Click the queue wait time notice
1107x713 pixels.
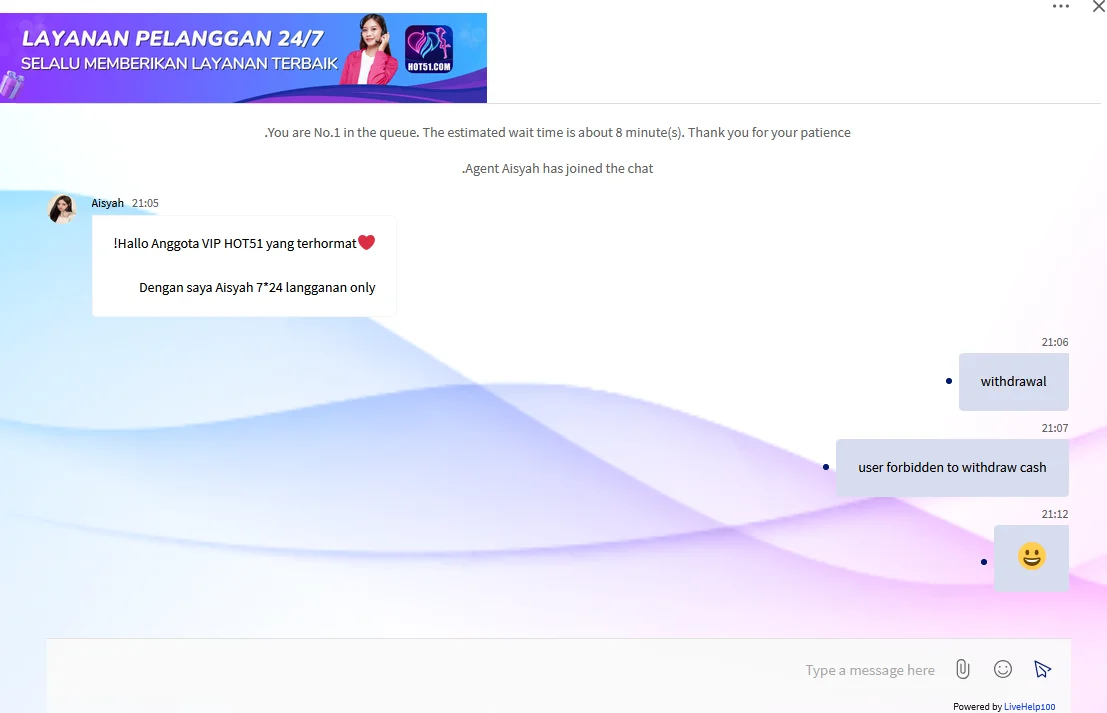click(x=558, y=133)
